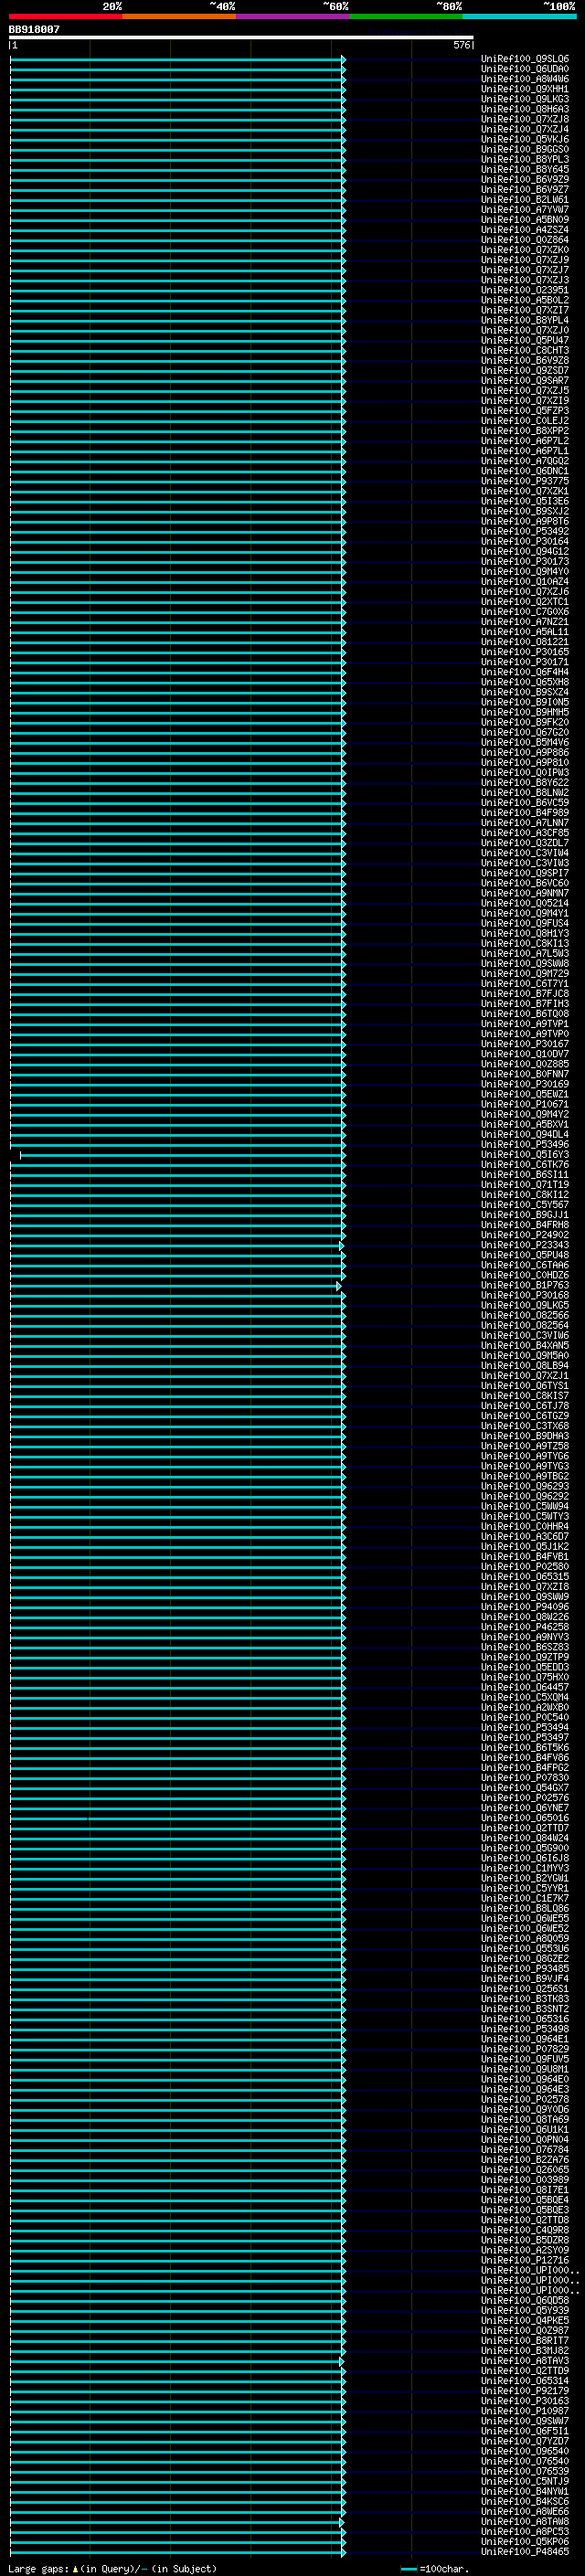This screenshot has width=585, height=2576.
Task: Select hit label UniRef100_O23951
Action: point(525,290)
